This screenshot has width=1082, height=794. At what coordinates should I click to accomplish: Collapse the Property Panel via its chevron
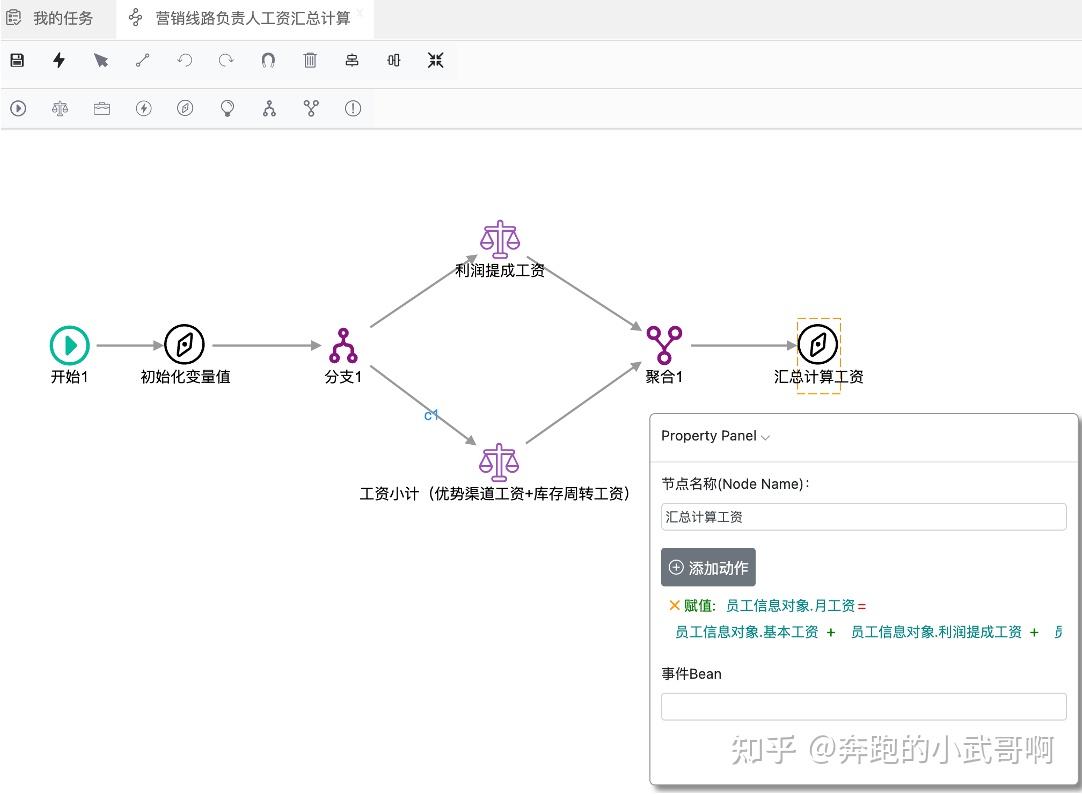tap(765, 437)
